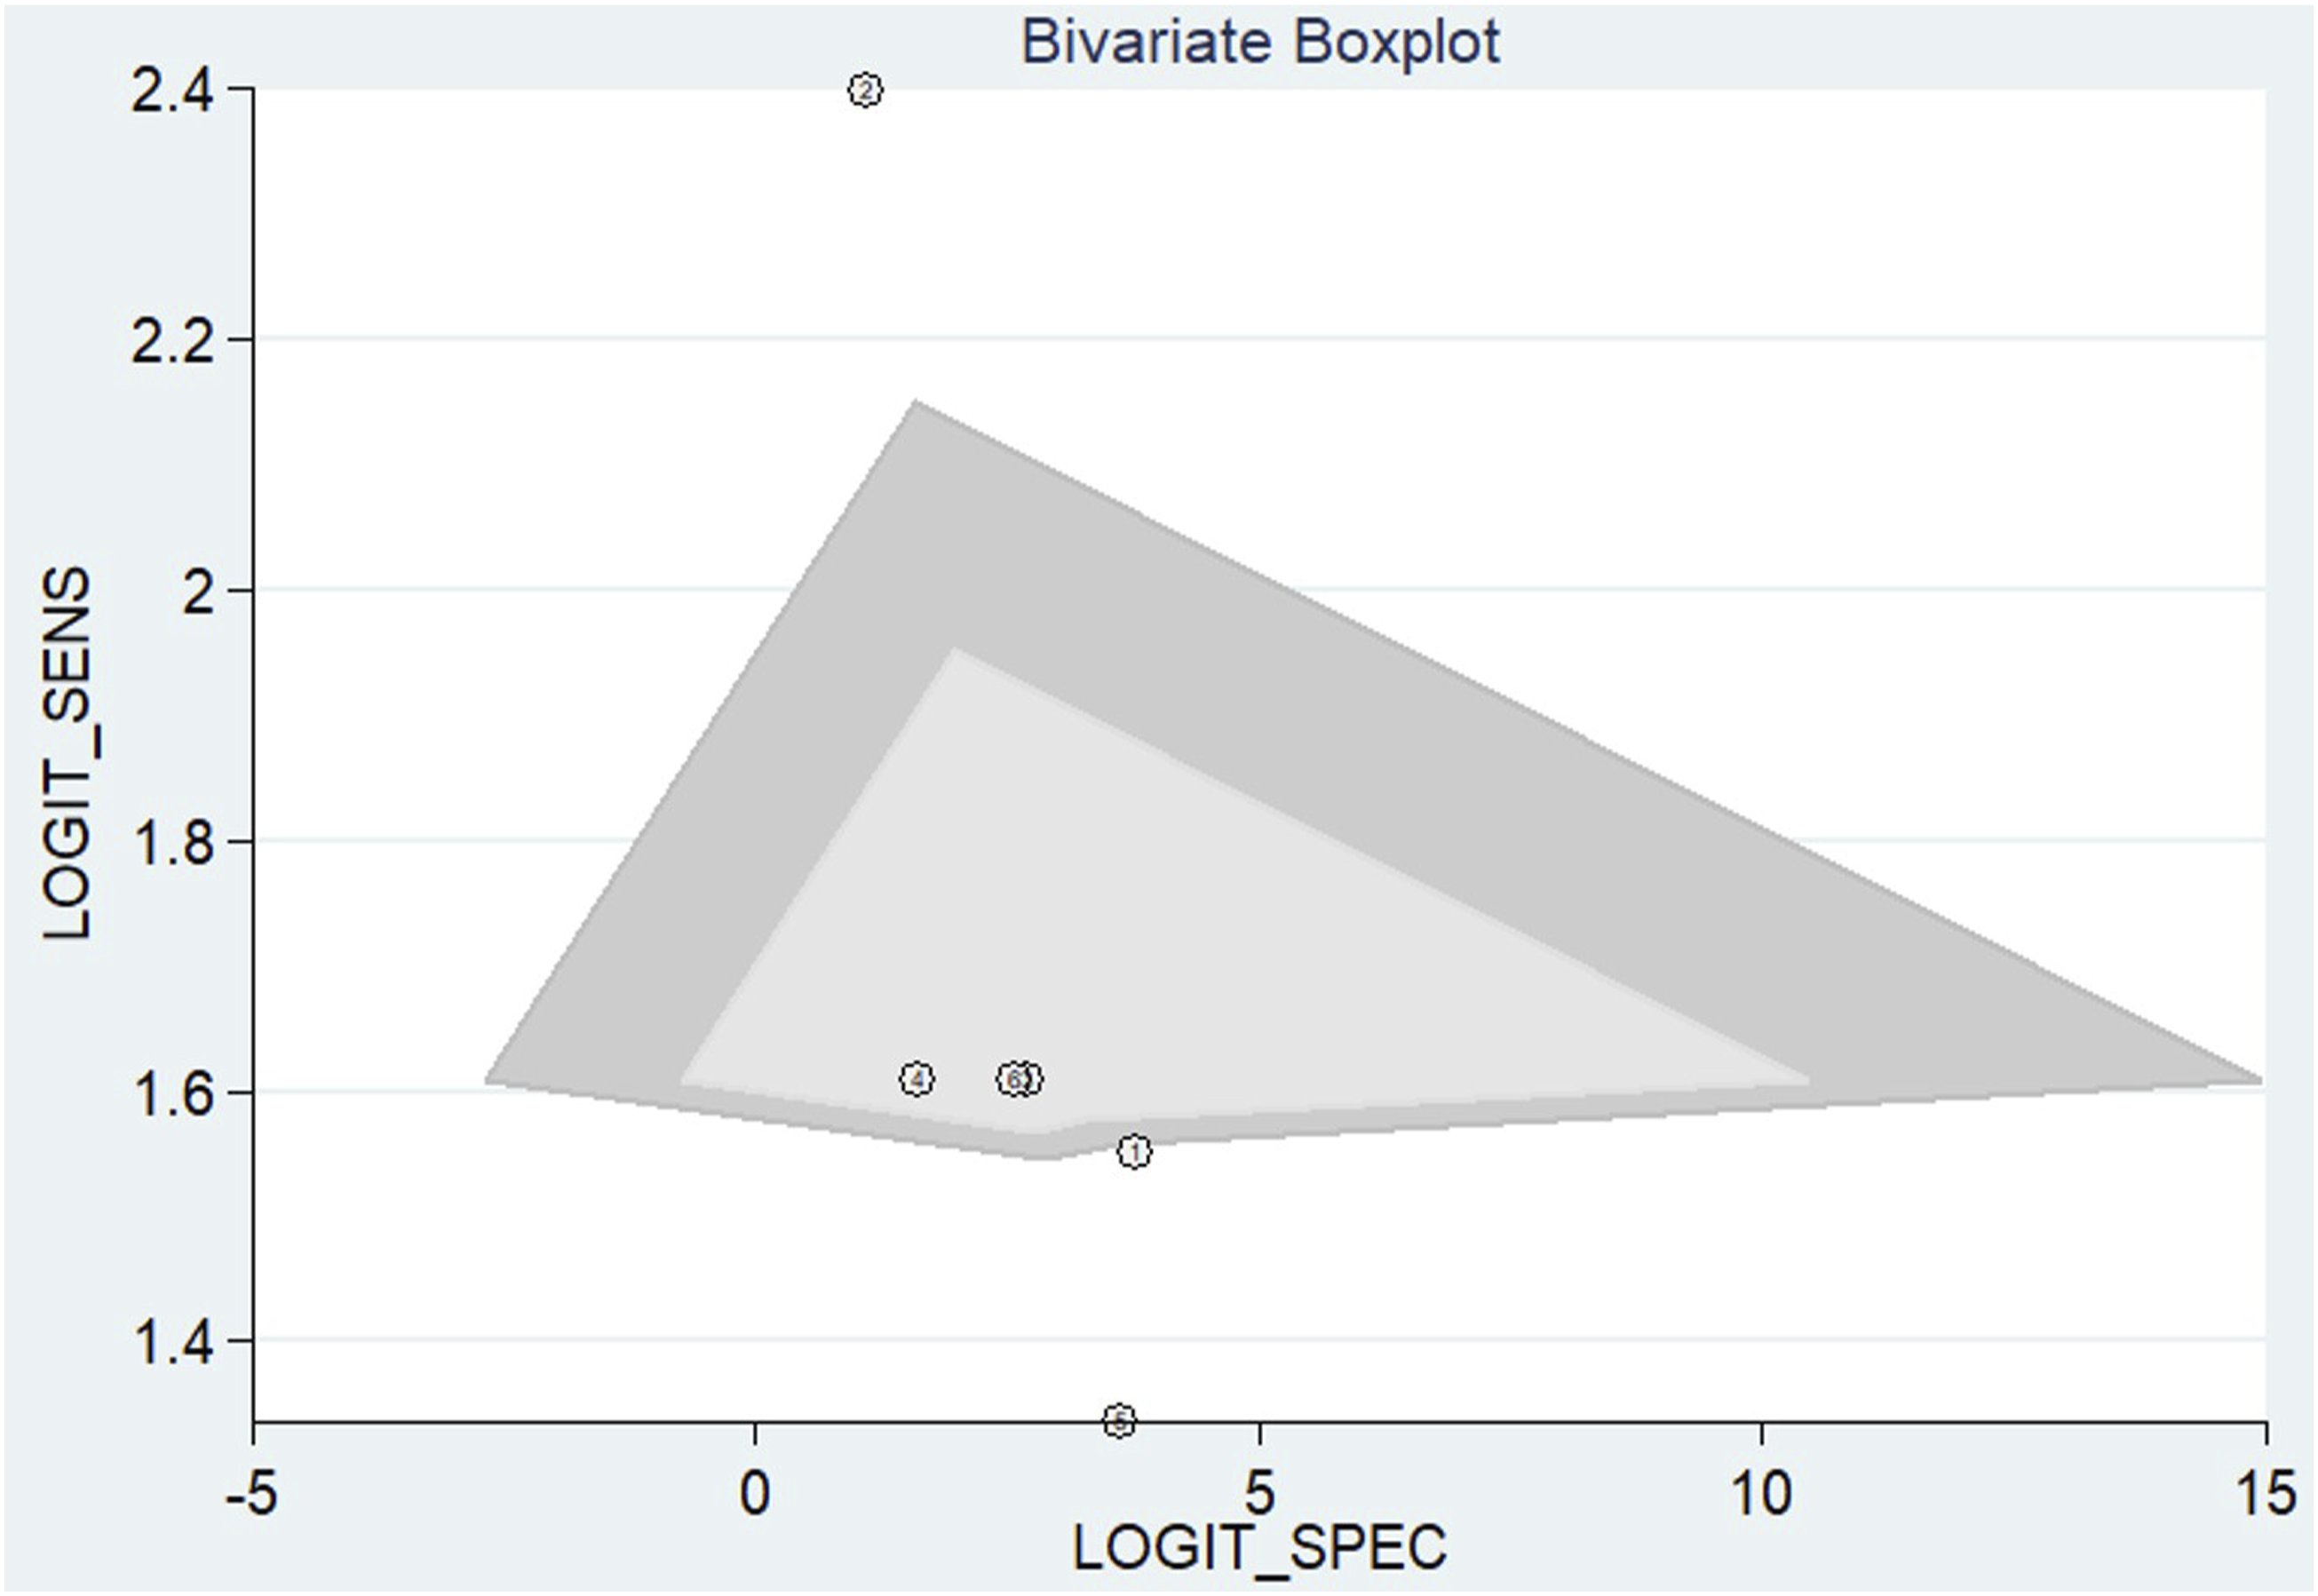Click the 2 y-axis tick label
Viewport: 2318px width, 1596px height.
coord(199,593)
